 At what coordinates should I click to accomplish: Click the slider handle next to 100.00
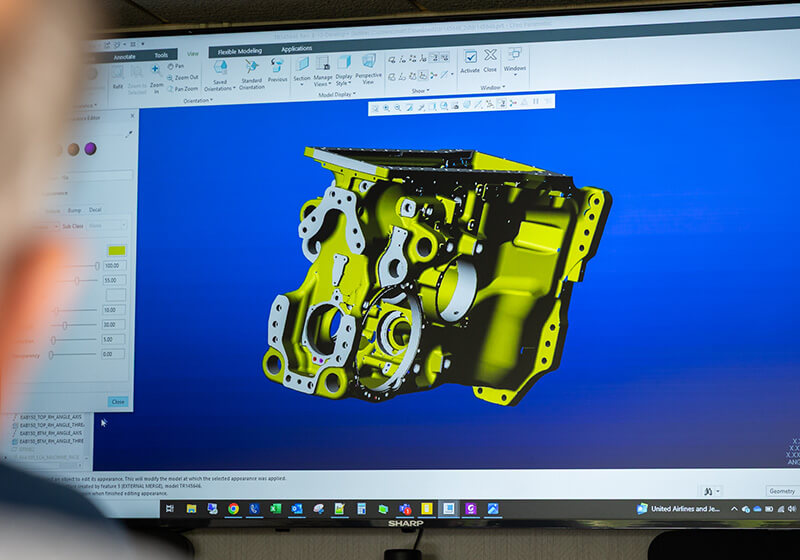97,266
